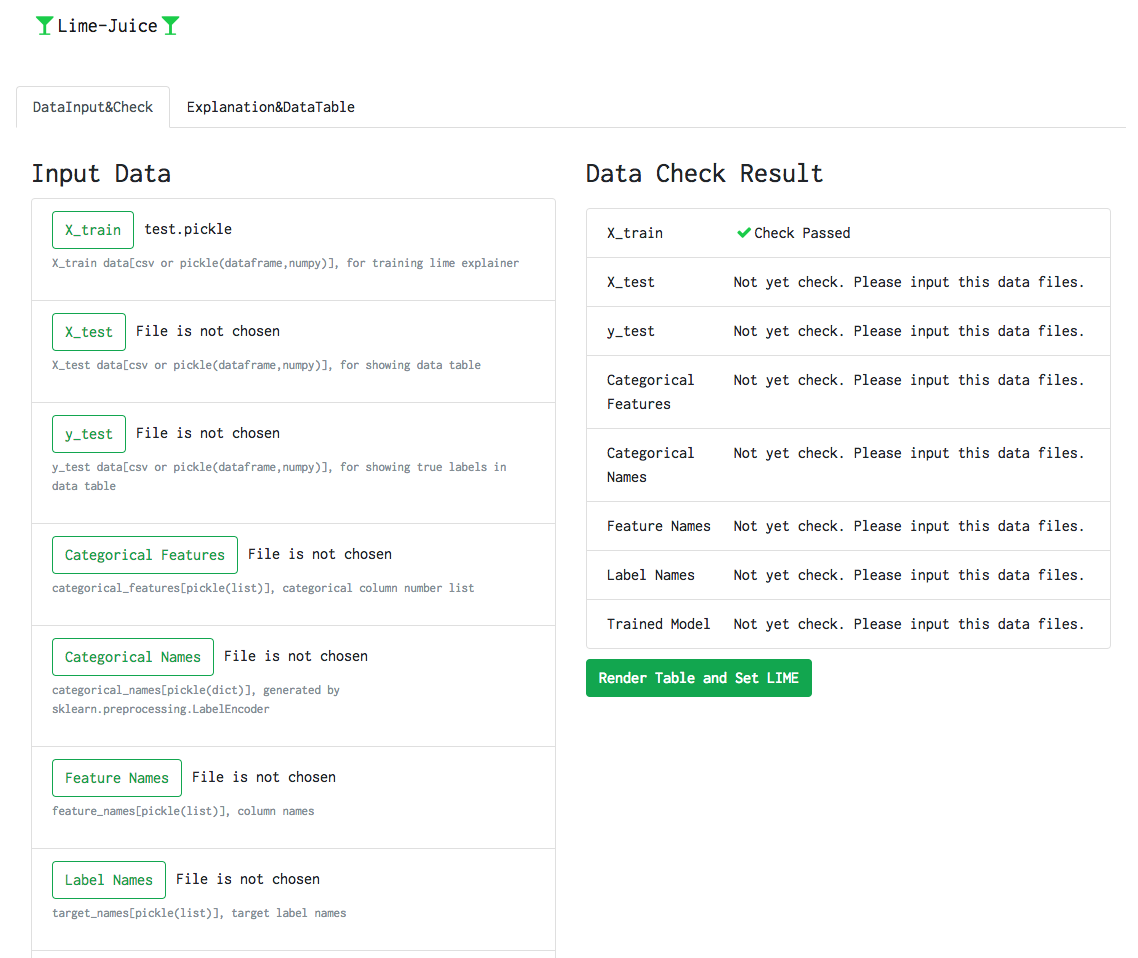Click 'File is not chosen' beside Categorical Features
The height and width of the screenshot is (958, 1138).
click(x=320, y=554)
